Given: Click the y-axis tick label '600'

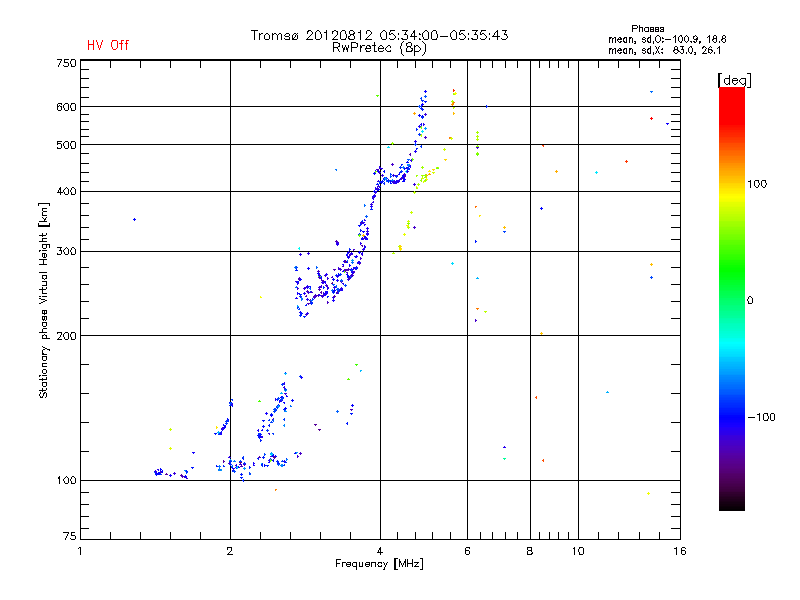Looking at the screenshot, I should pyautogui.click(x=66, y=107).
